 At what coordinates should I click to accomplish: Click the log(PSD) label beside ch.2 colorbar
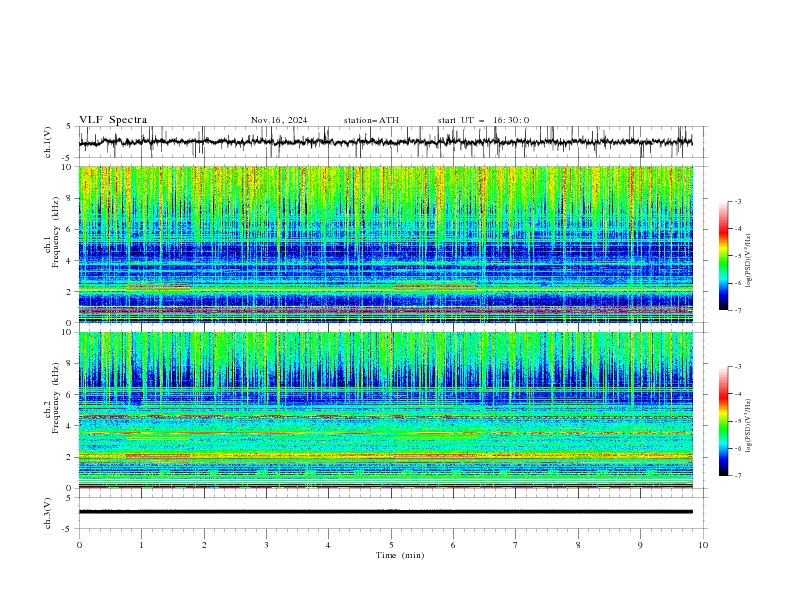[x=749, y=426]
